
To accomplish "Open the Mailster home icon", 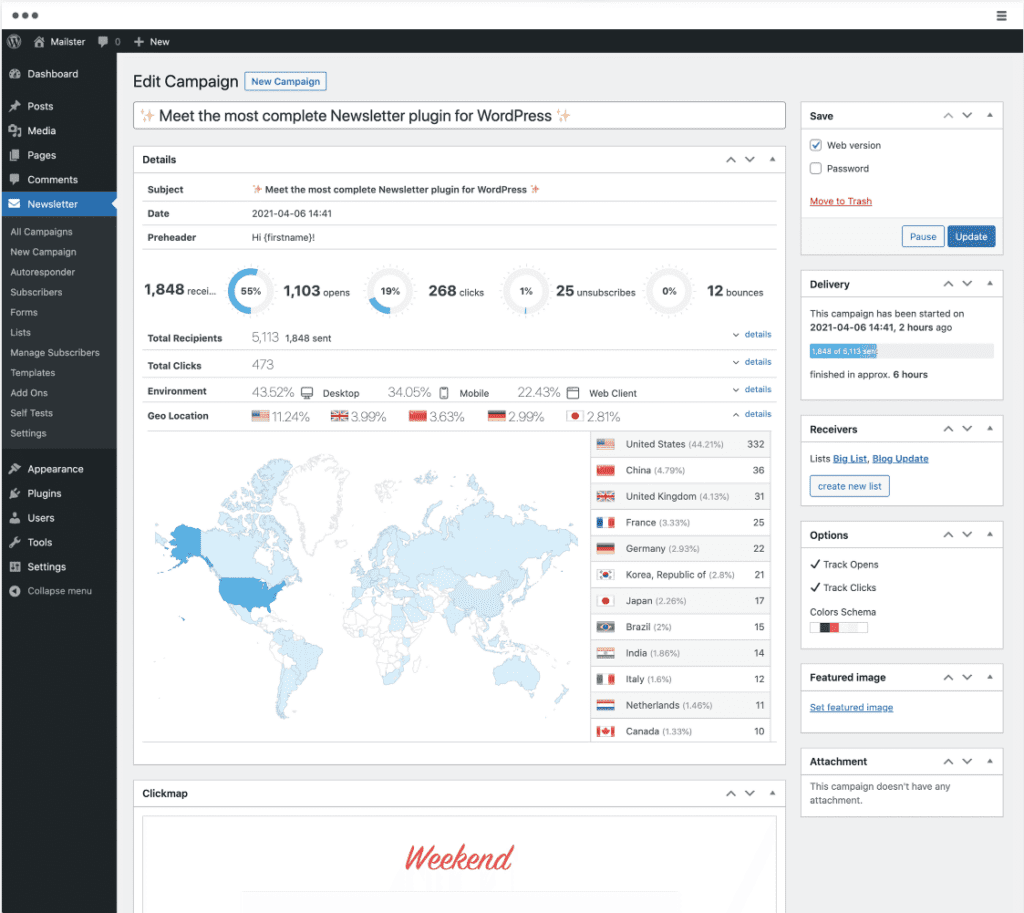I will click(x=39, y=42).
